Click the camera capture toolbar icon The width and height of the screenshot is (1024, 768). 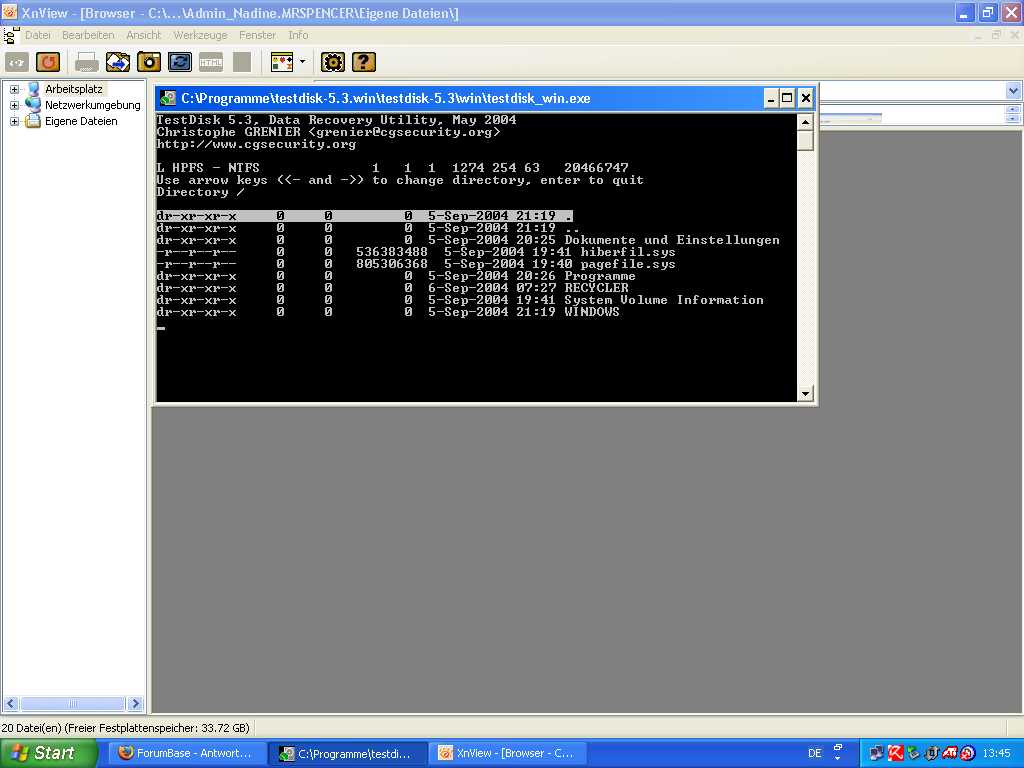[x=149, y=62]
